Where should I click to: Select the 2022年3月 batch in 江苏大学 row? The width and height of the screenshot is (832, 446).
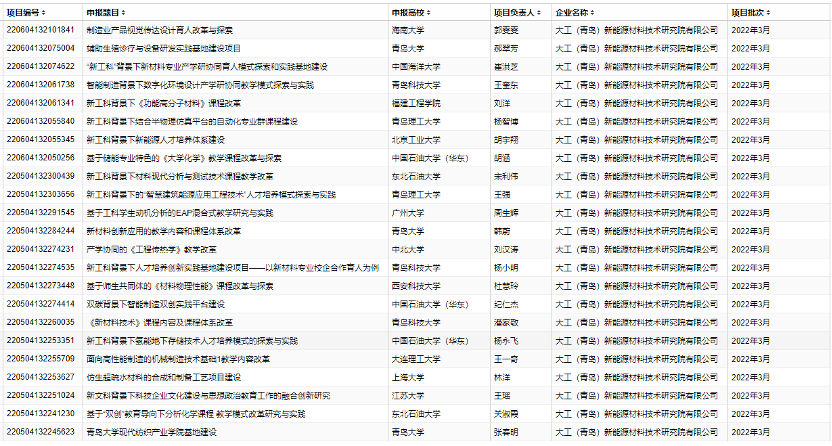point(750,396)
